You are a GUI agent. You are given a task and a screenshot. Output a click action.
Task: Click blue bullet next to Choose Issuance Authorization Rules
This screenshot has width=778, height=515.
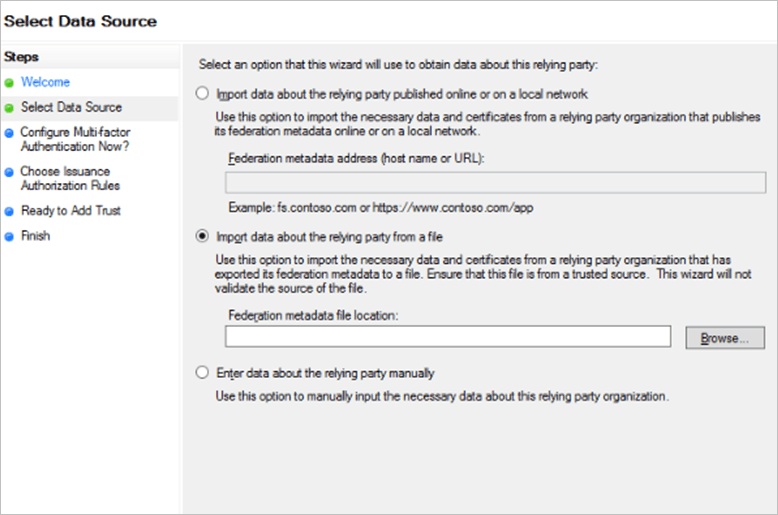coord(9,172)
